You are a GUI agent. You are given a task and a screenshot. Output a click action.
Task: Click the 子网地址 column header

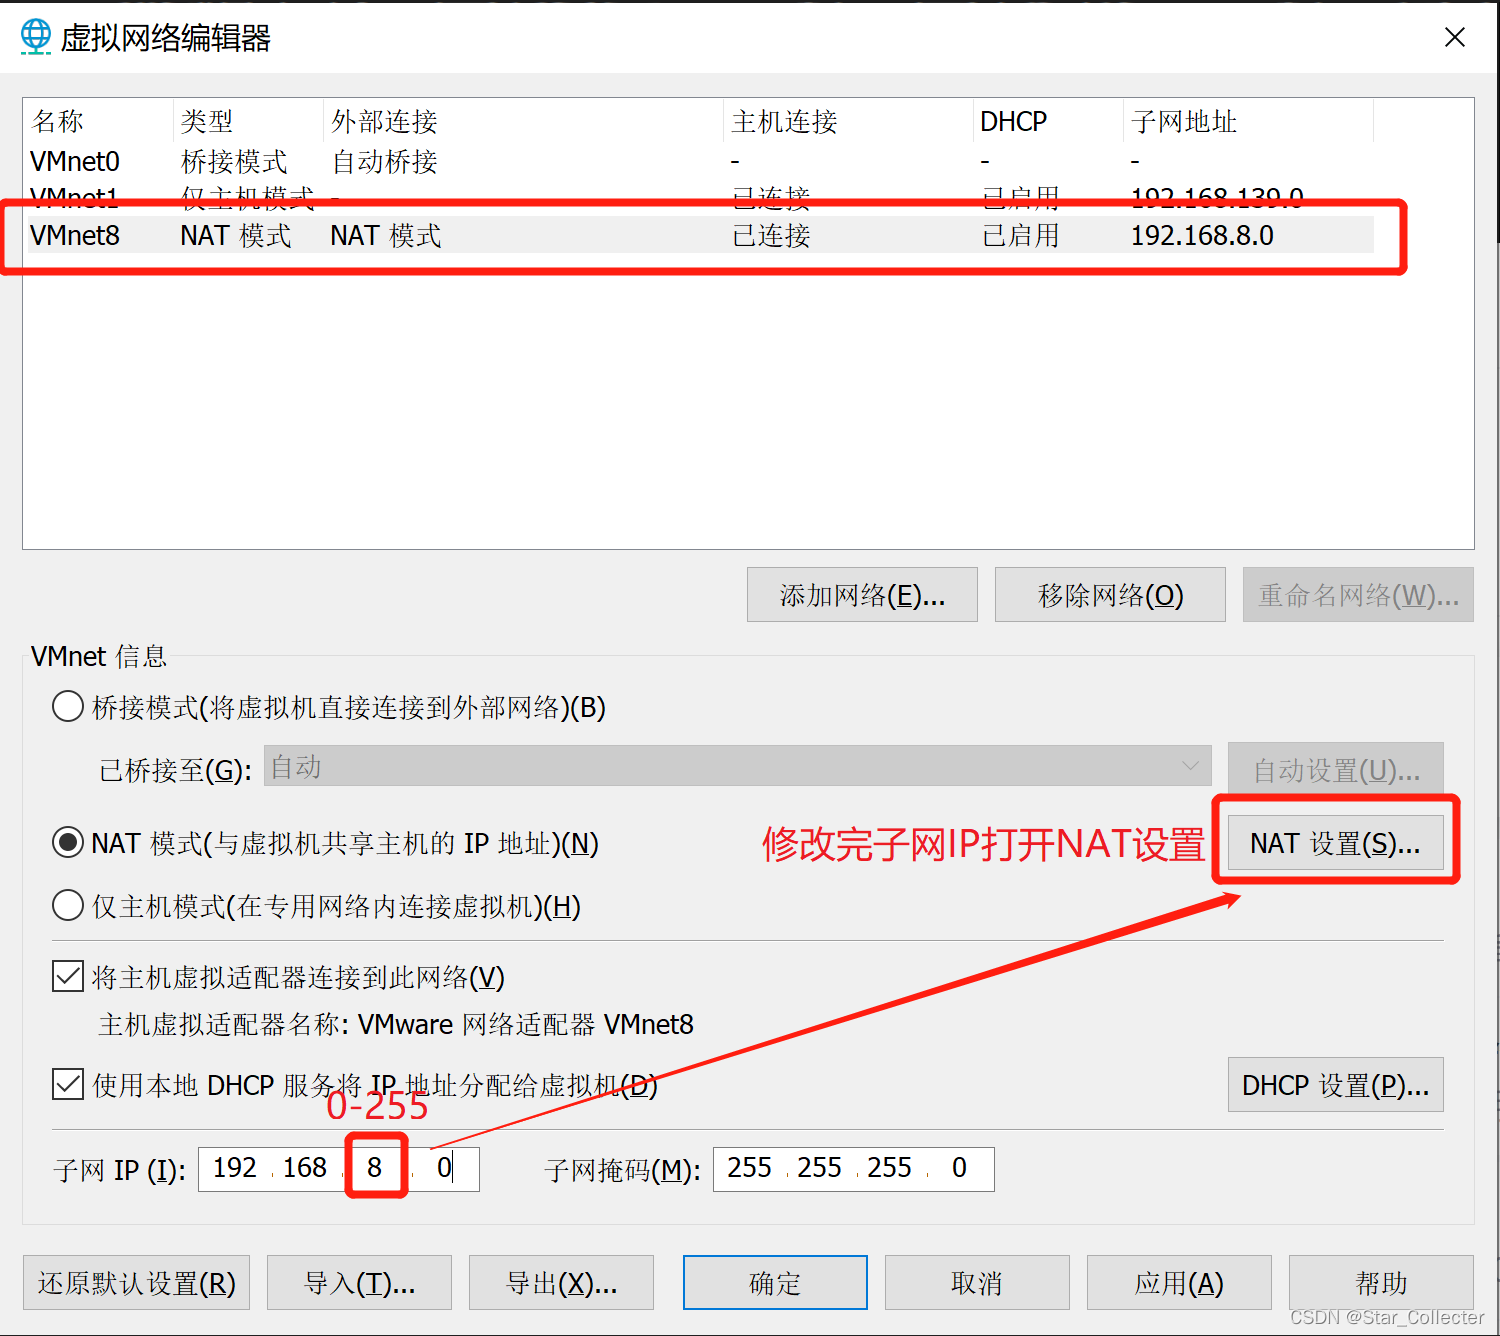click(1249, 121)
